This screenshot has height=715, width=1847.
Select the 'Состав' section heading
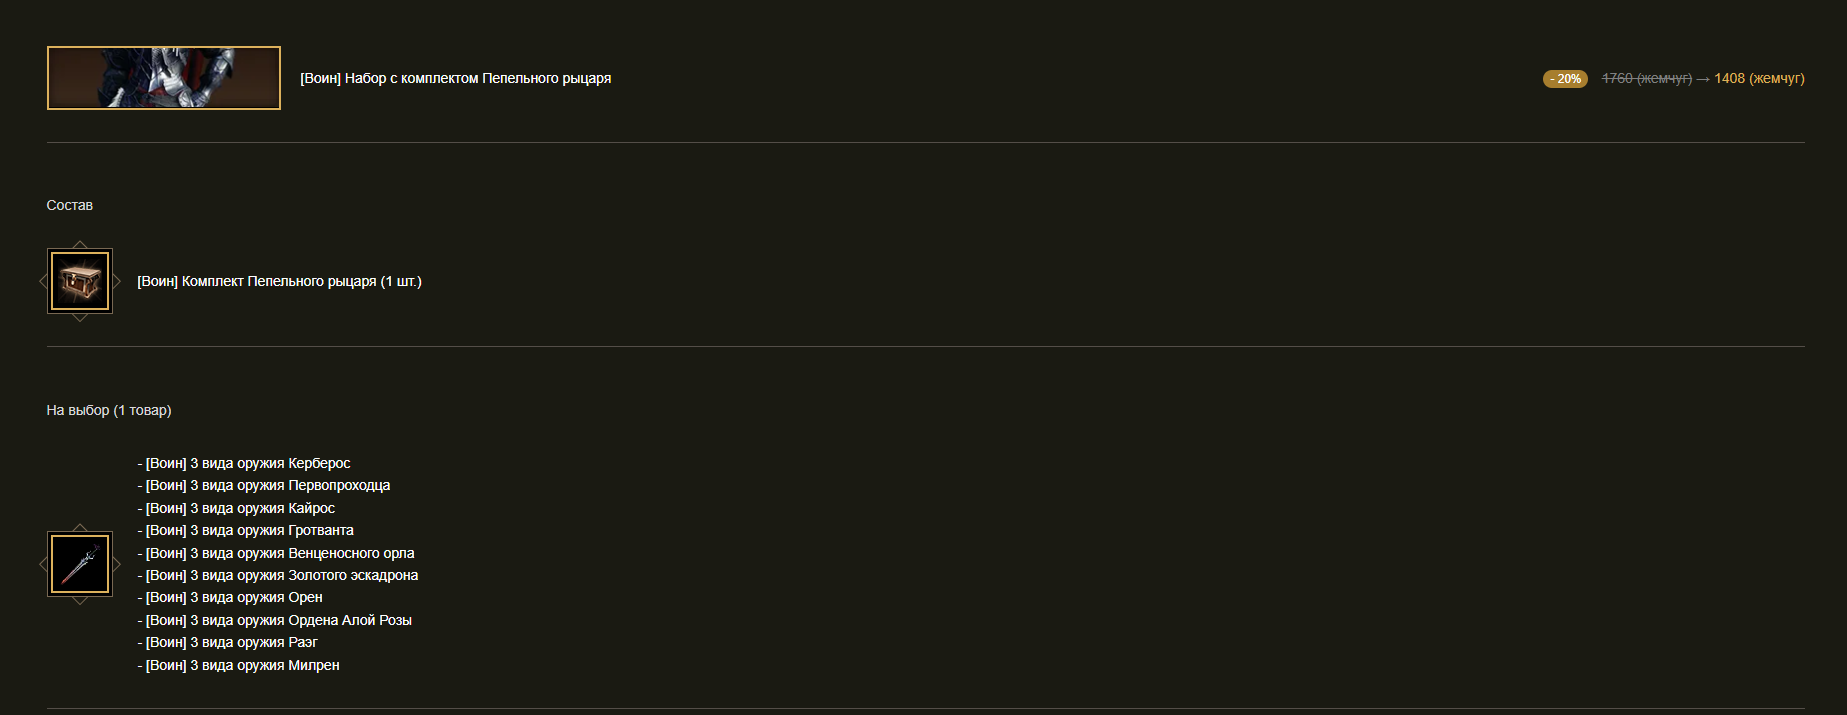pos(70,205)
